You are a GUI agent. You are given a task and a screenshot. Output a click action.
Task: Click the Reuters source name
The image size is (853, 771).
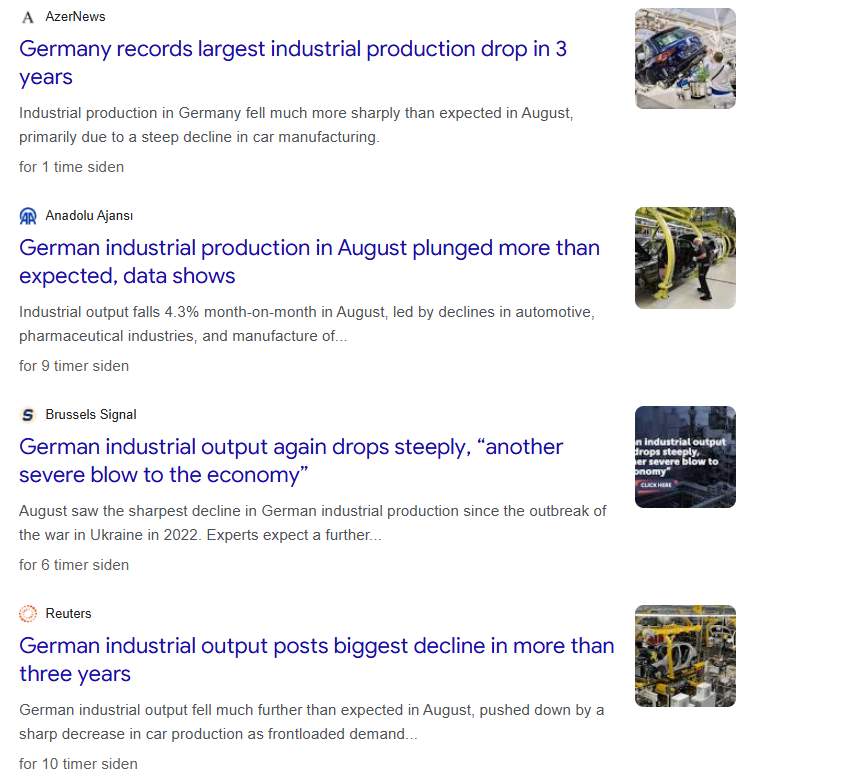coord(68,614)
